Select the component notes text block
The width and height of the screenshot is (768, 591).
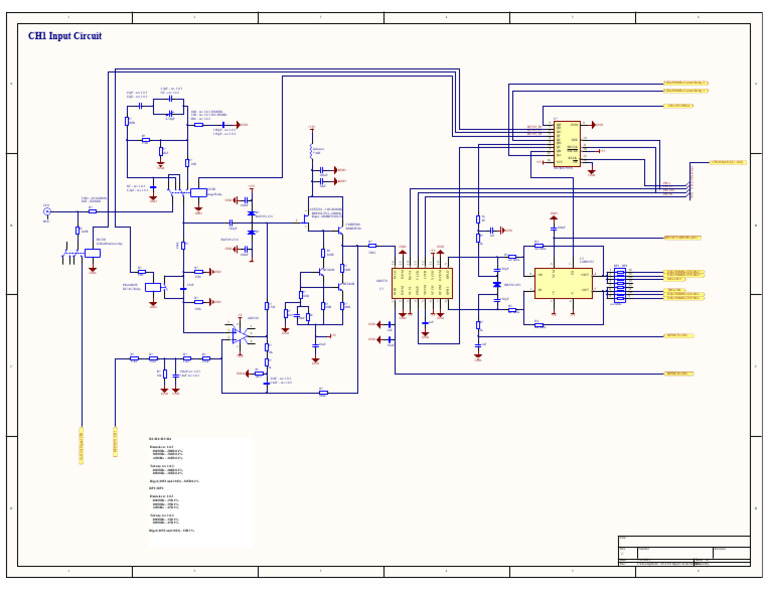pos(201,491)
